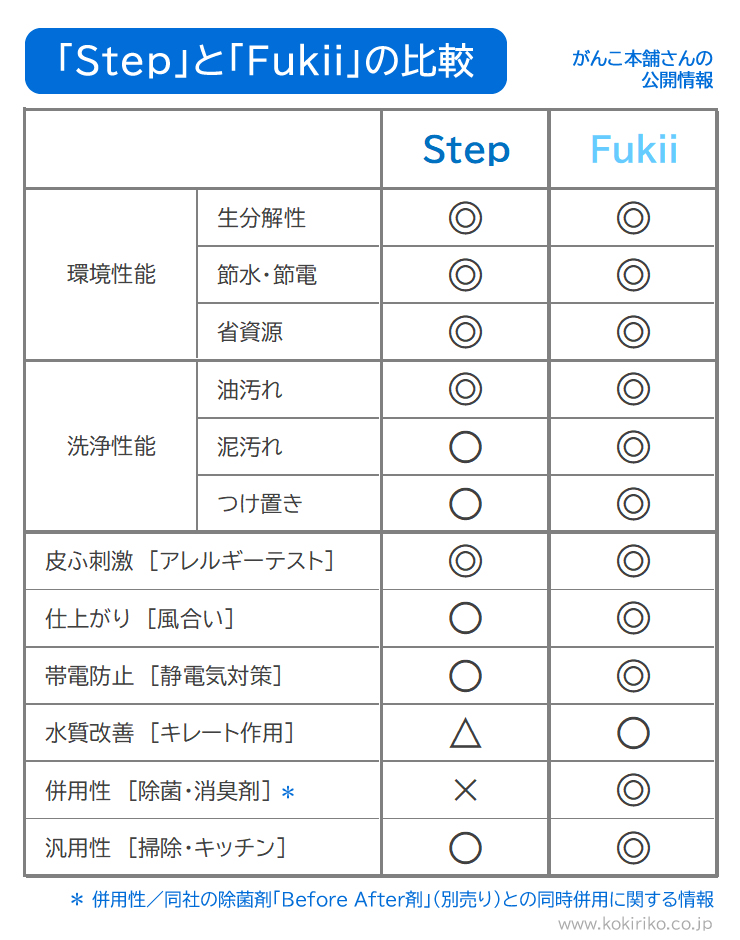740x940 pixels.
Task: Click the double circle for Fukii's 併用性 rating
Action: (633, 790)
